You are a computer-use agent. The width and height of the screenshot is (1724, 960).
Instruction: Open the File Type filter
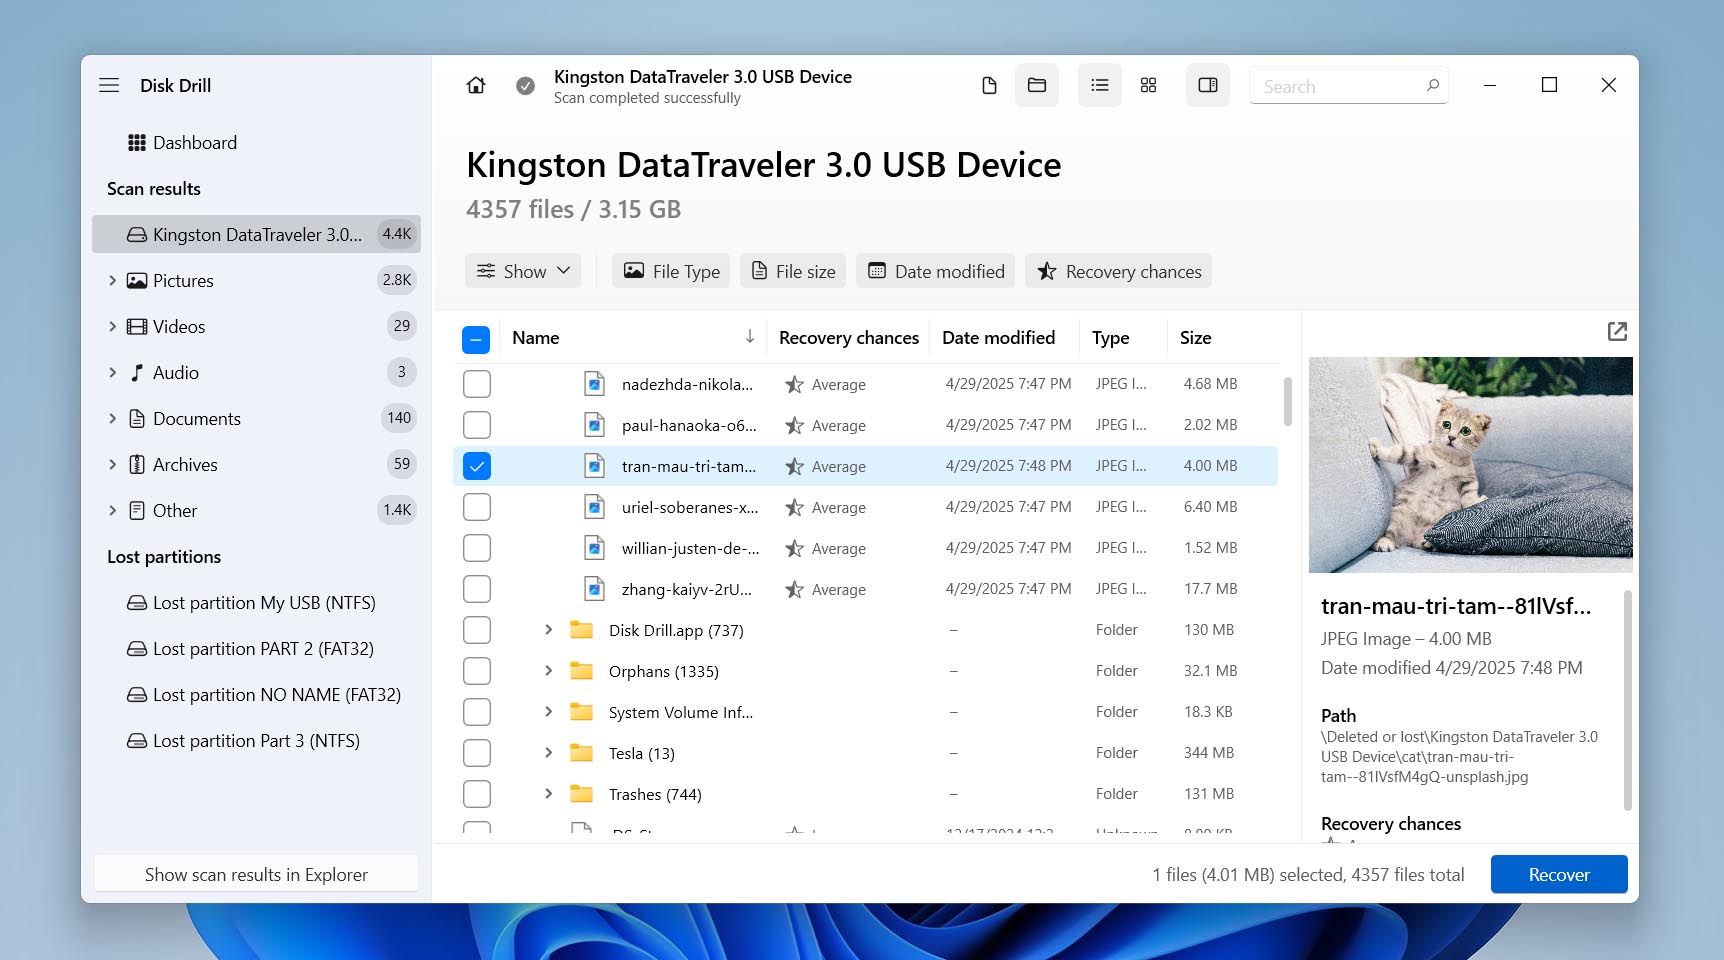670,271
